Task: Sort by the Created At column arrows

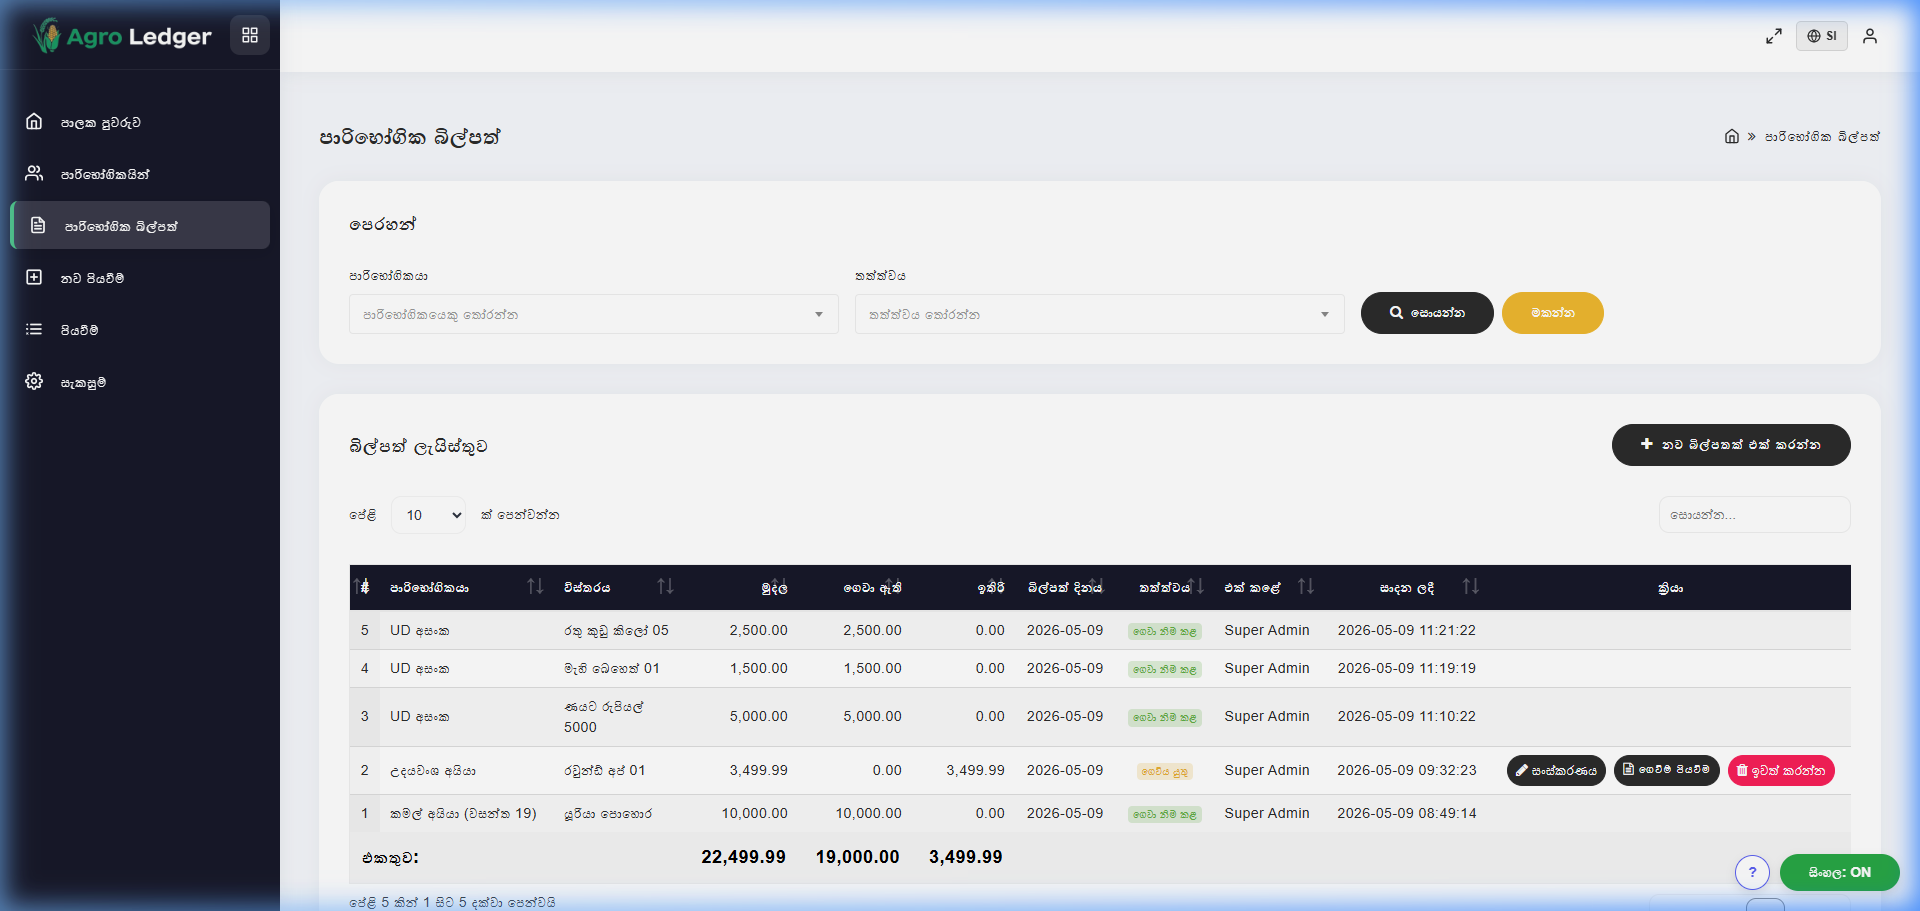Action: [x=1470, y=587]
